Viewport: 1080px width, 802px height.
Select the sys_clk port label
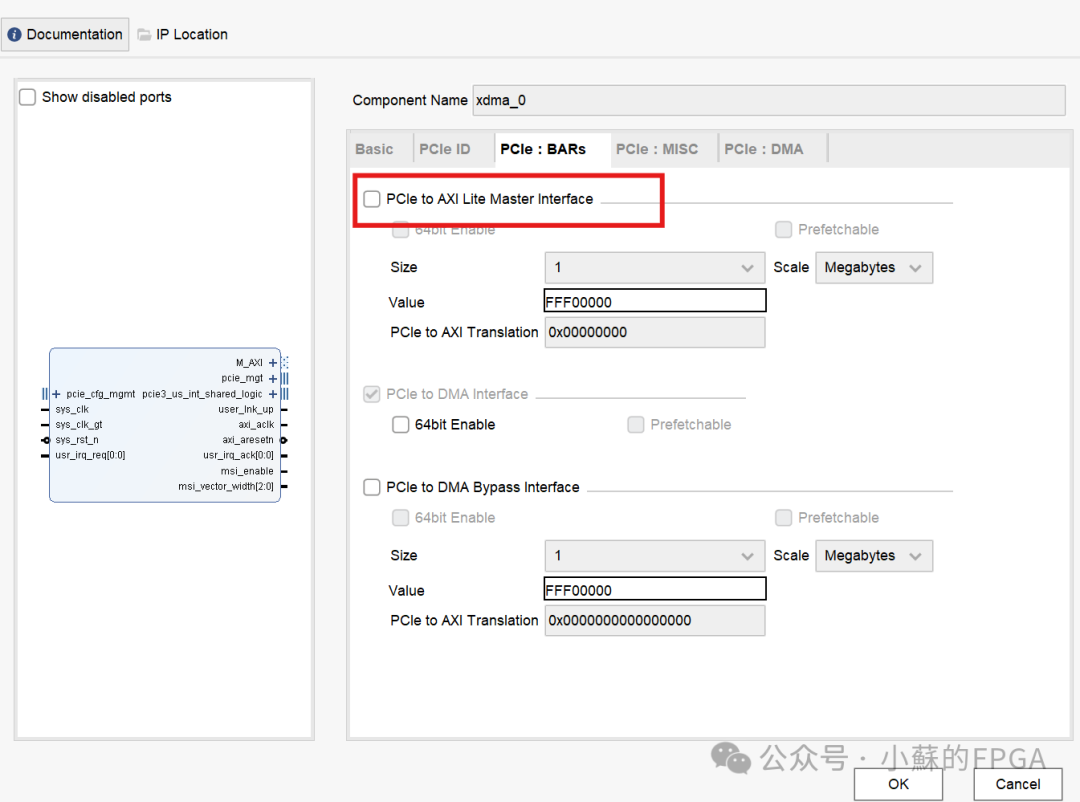(x=72, y=409)
